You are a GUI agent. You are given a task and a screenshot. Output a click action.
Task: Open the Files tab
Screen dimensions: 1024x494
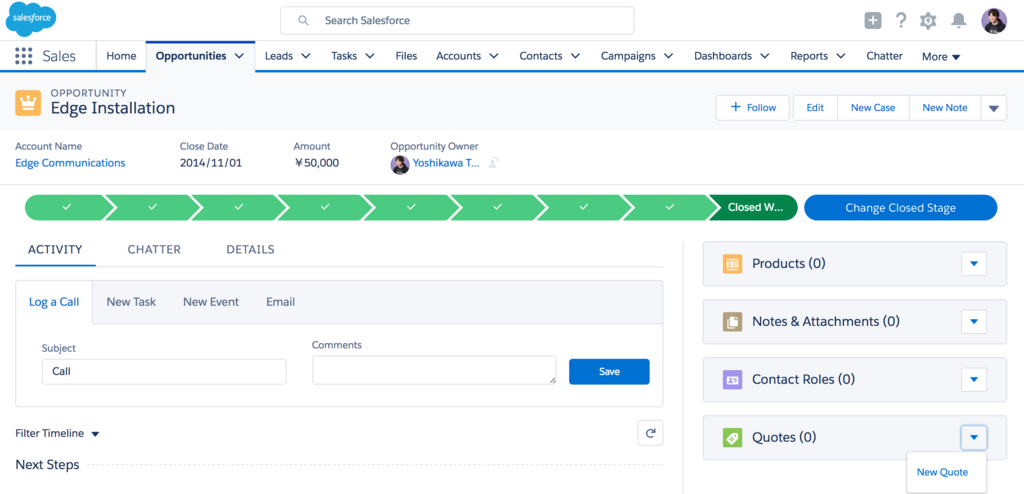coord(406,56)
